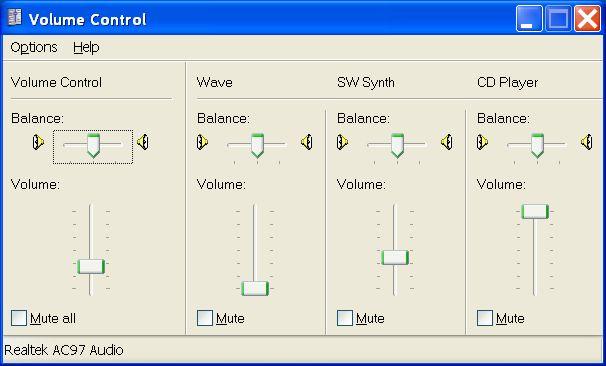Tick the CD Player Mute checkbox
Screen dimensions: 606x366
click(485, 318)
